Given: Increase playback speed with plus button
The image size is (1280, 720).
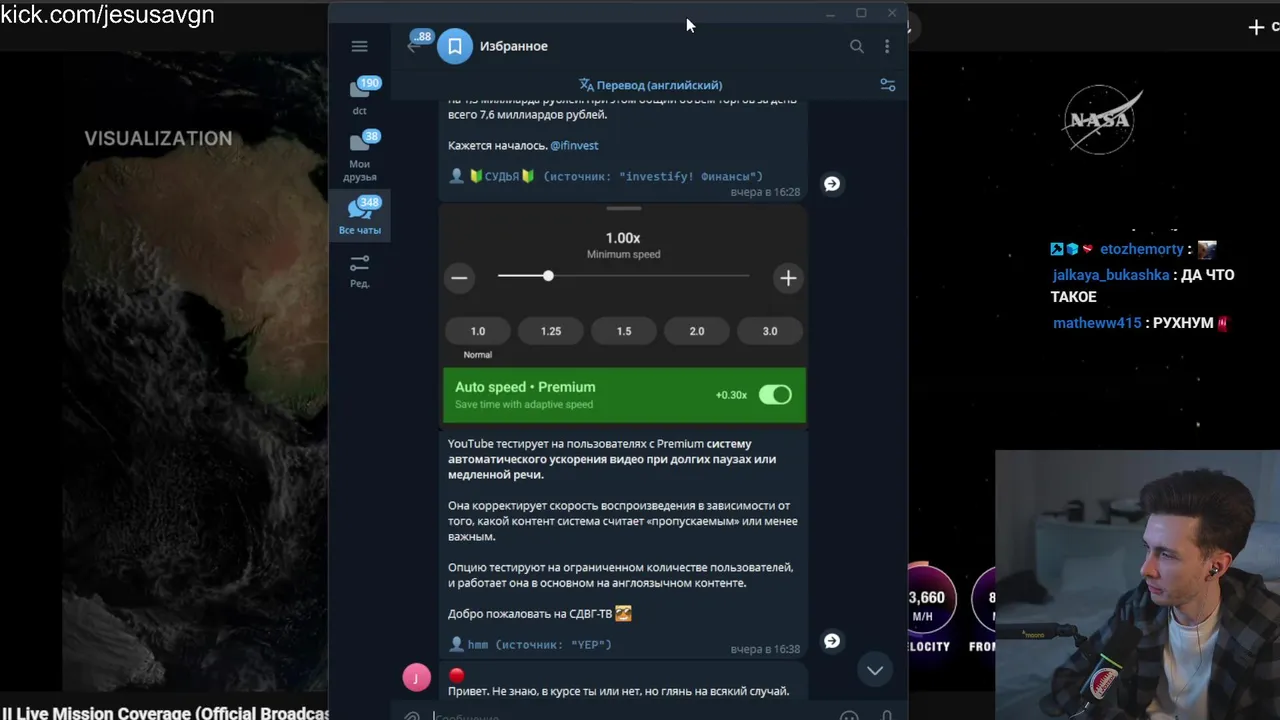Looking at the screenshot, I should (x=788, y=278).
